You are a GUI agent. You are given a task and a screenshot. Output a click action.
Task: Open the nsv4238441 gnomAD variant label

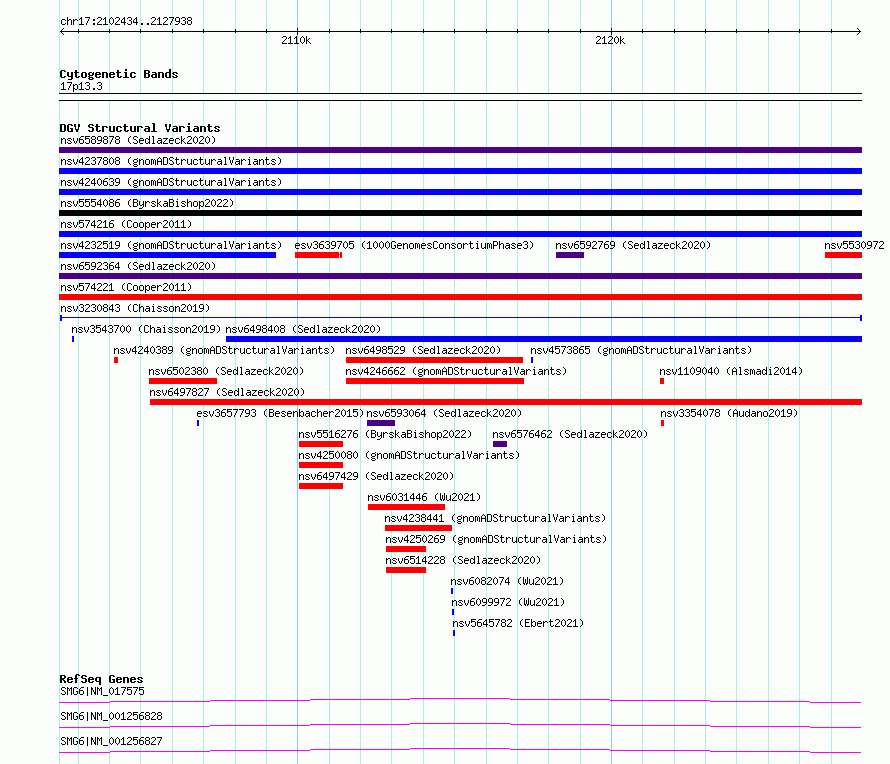coord(495,518)
